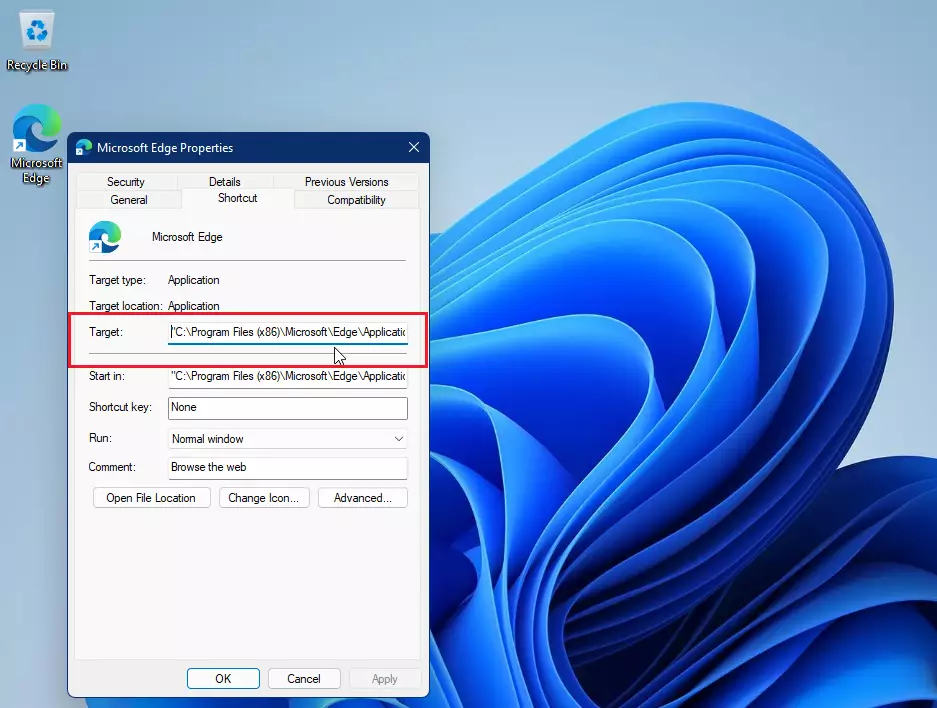This screenshot has width=937, height=708.
Task: Click the Comment field with Browse the web
Action: pos(287,468)
